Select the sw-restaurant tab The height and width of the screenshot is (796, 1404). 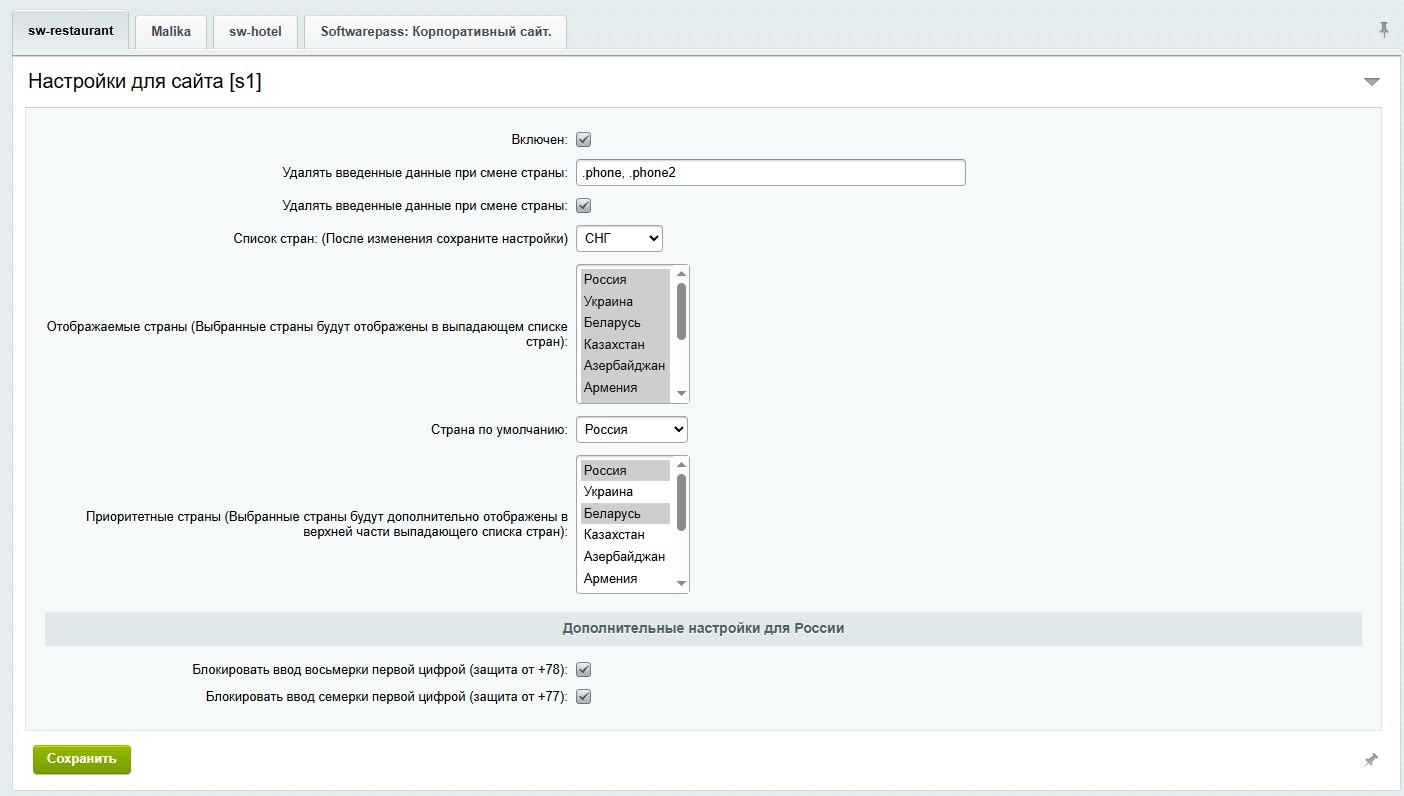[70, 31]
